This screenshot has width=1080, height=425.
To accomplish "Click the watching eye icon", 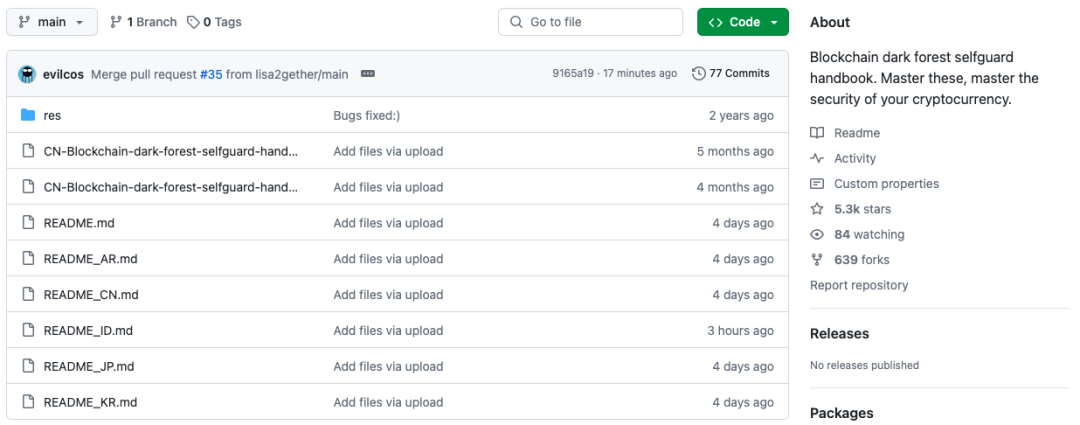I will coord(817,234).
